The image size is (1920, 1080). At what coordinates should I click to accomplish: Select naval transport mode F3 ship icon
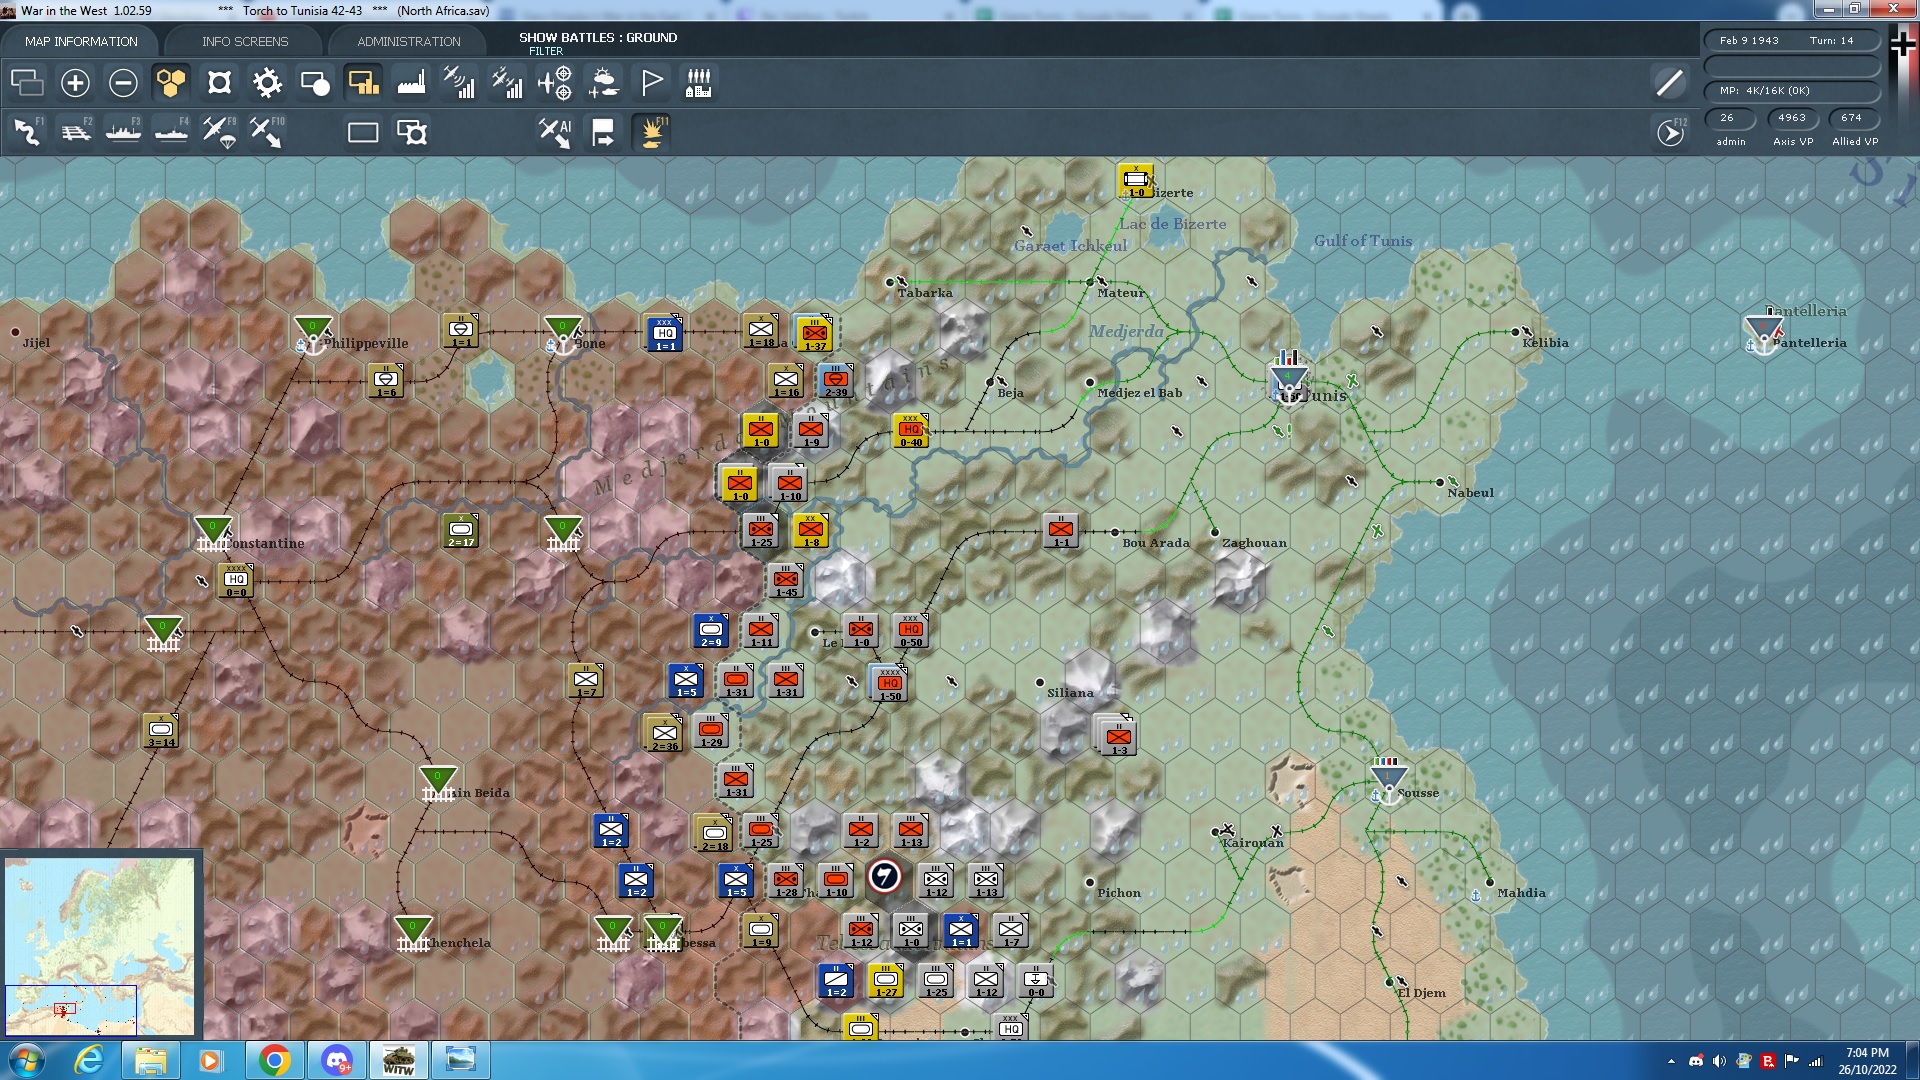[123, 132]
